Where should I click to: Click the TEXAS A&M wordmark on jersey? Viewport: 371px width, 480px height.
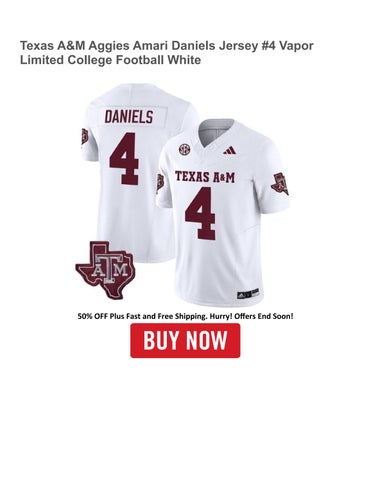205,177
